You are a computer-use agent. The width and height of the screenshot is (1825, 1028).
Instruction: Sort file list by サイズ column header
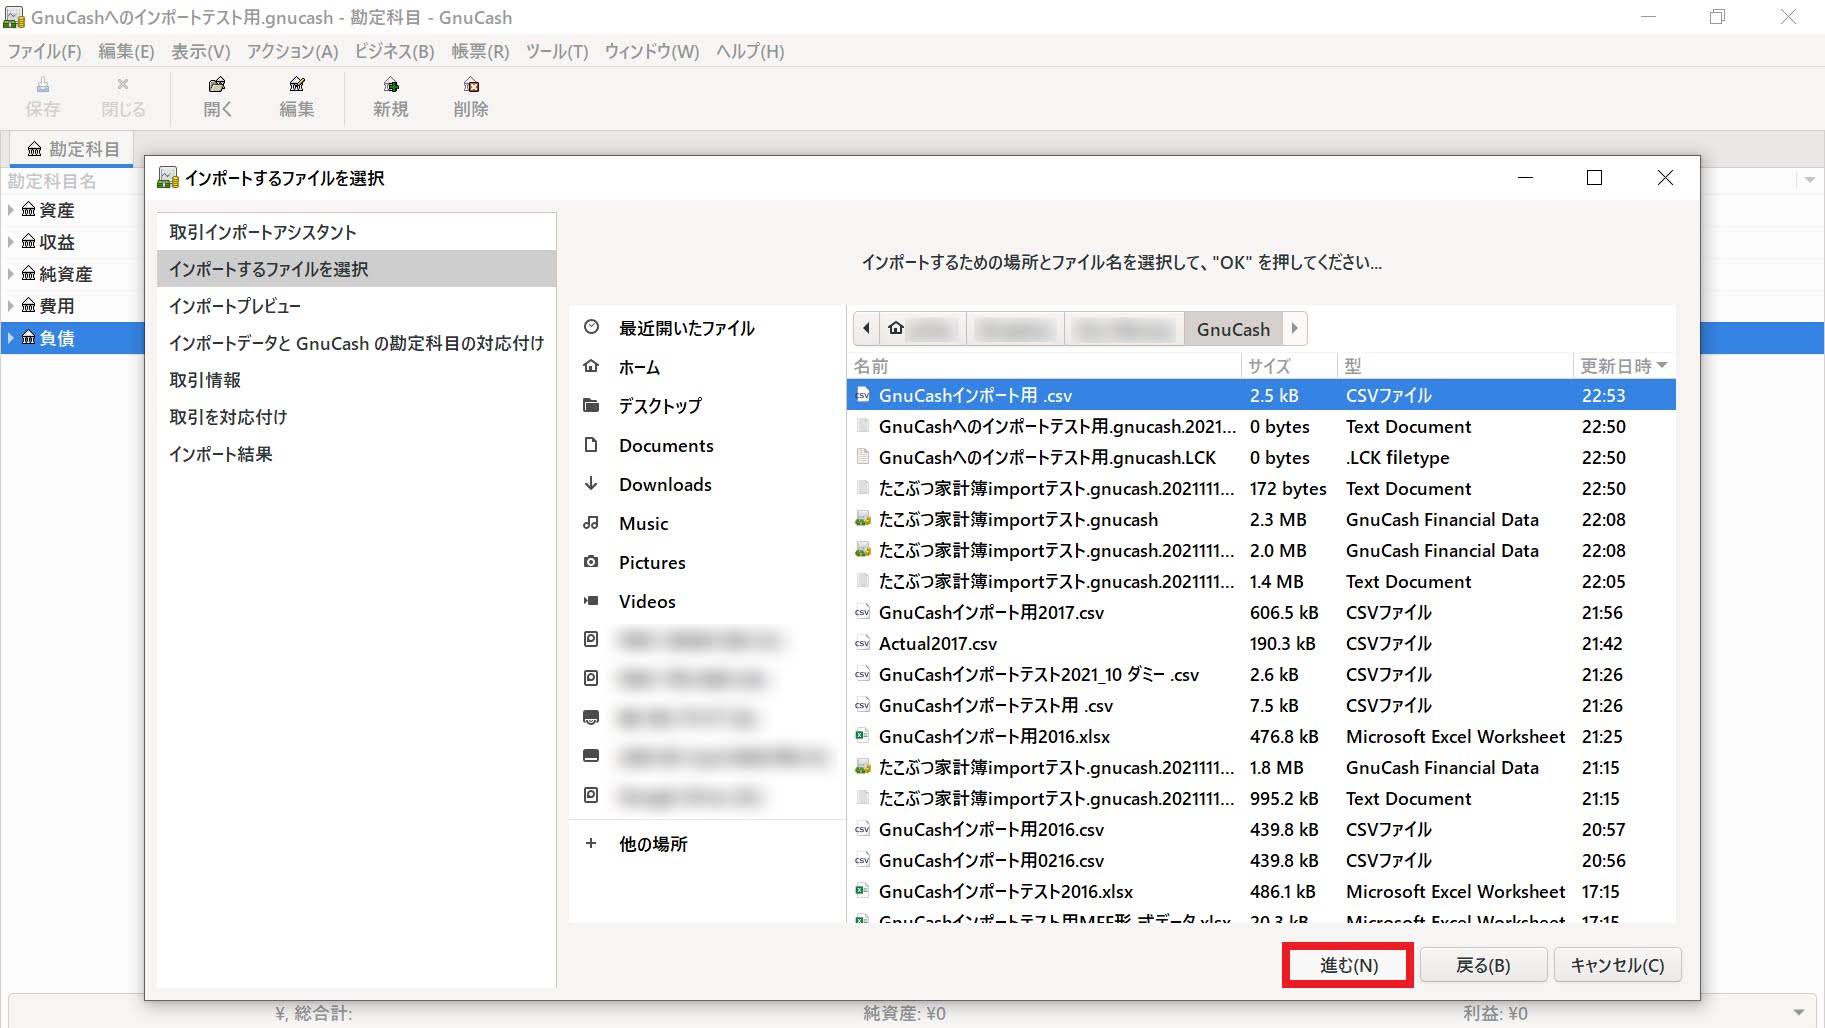[x=1289, y=366]
